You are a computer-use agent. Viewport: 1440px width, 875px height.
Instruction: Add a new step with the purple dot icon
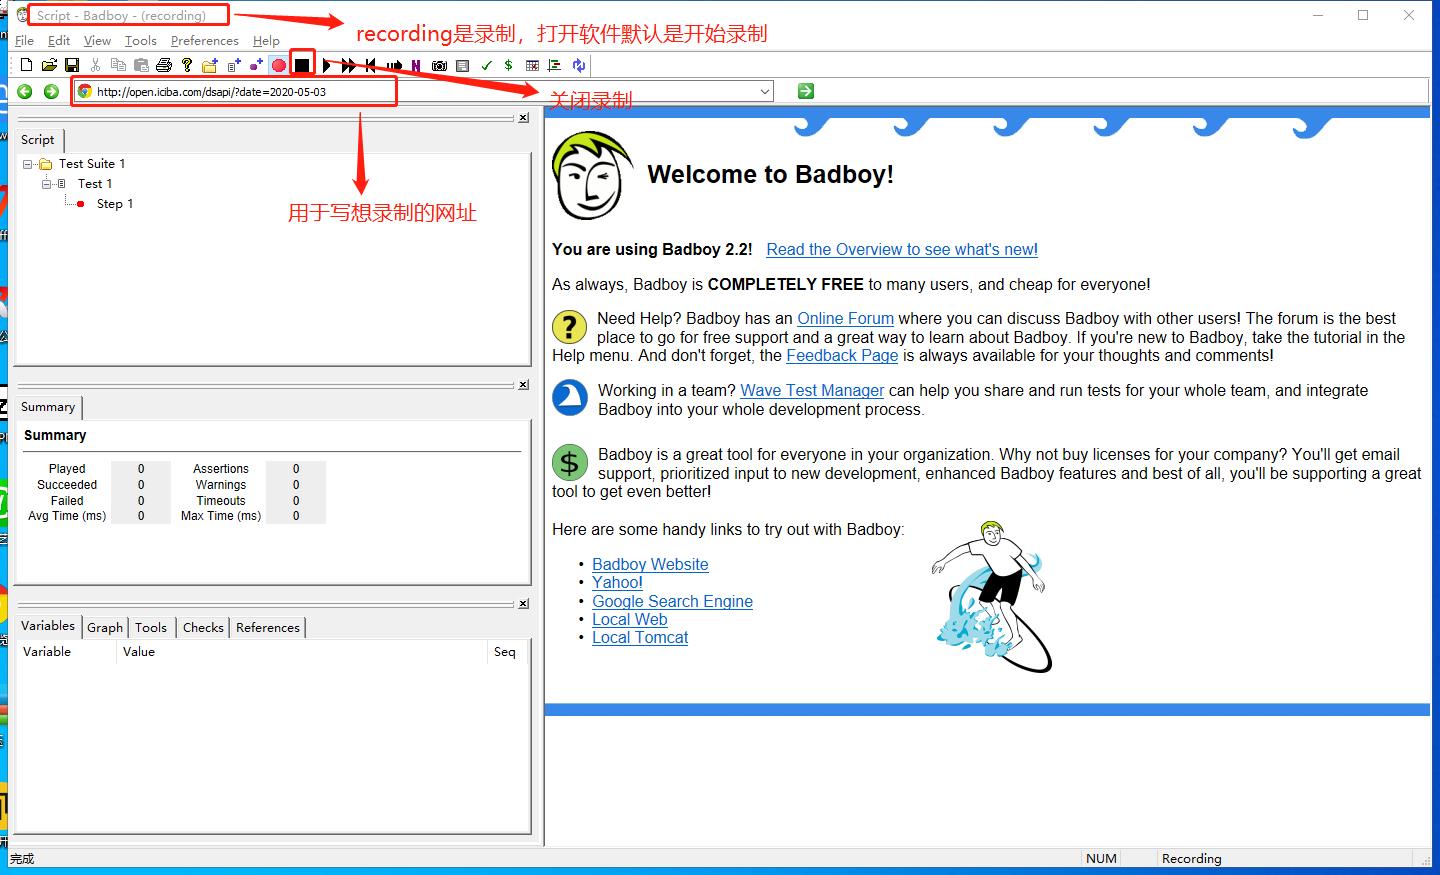[256, 65]
